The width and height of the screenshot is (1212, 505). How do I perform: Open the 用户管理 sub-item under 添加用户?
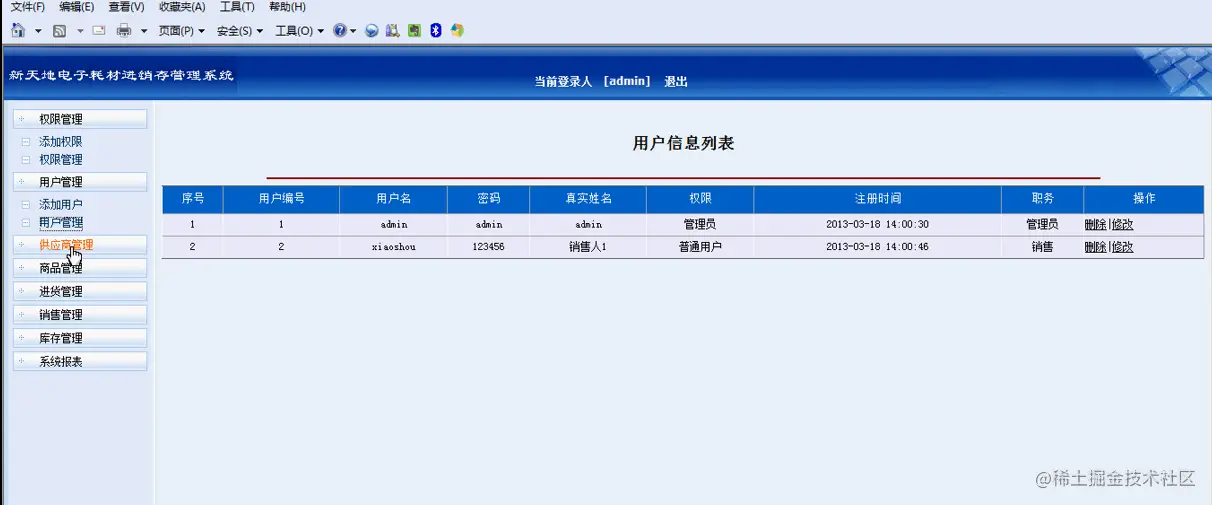coord(61,222)
